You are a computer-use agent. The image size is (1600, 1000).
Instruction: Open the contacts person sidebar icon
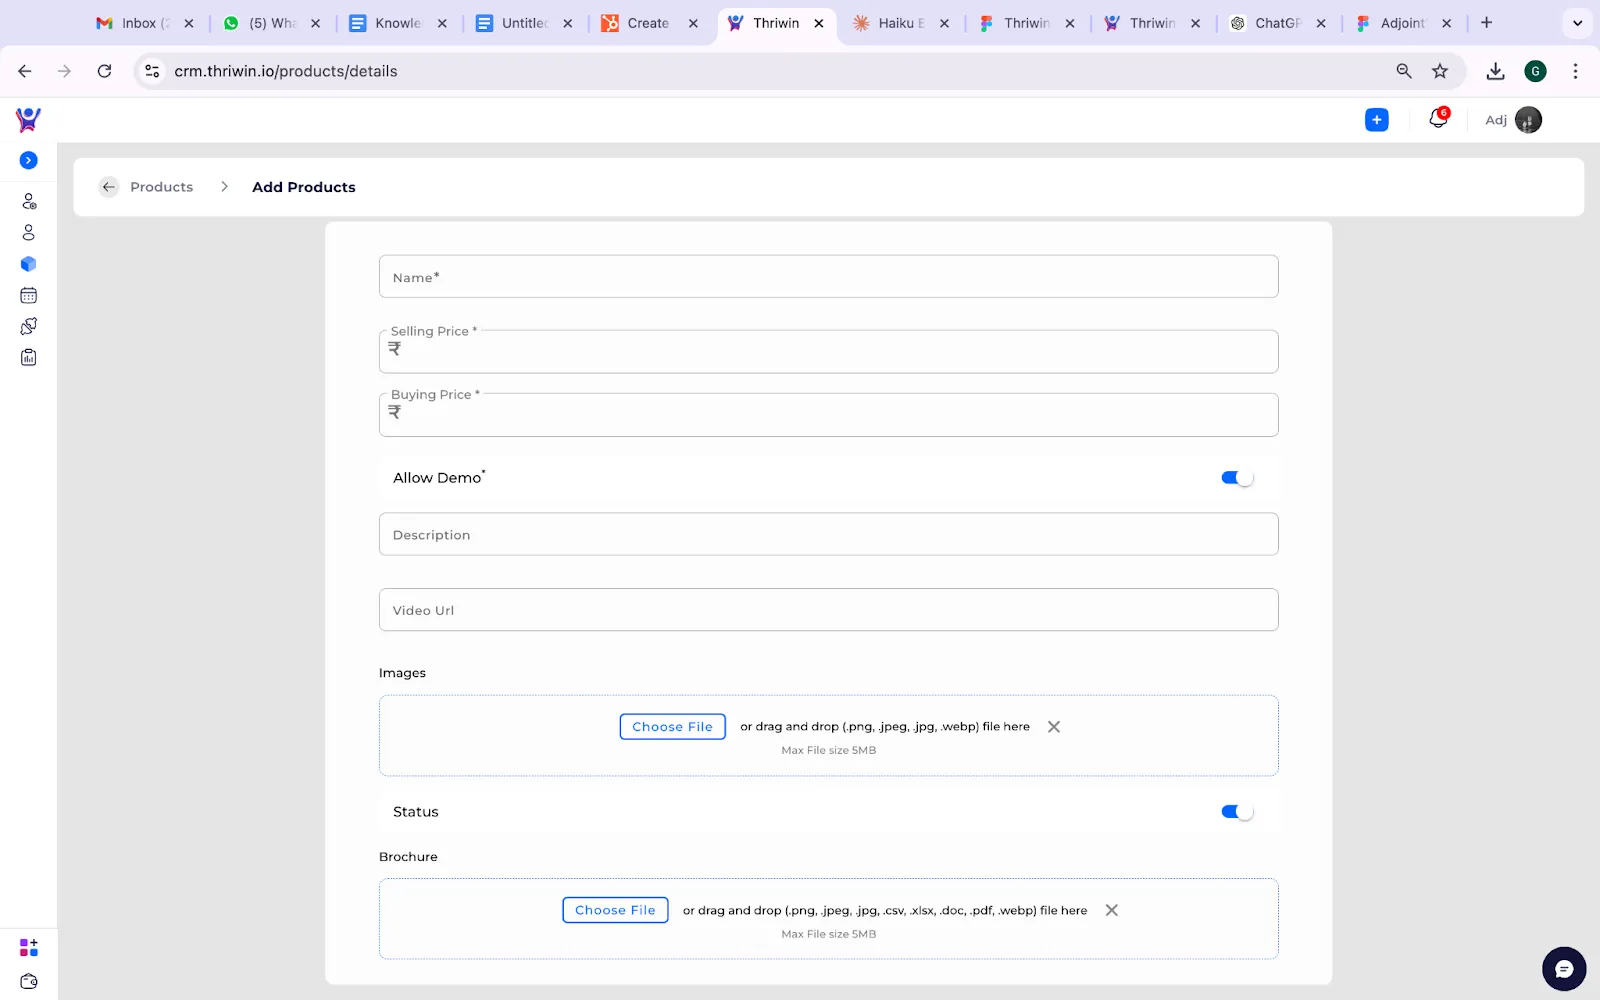click(x=29, y=232)
